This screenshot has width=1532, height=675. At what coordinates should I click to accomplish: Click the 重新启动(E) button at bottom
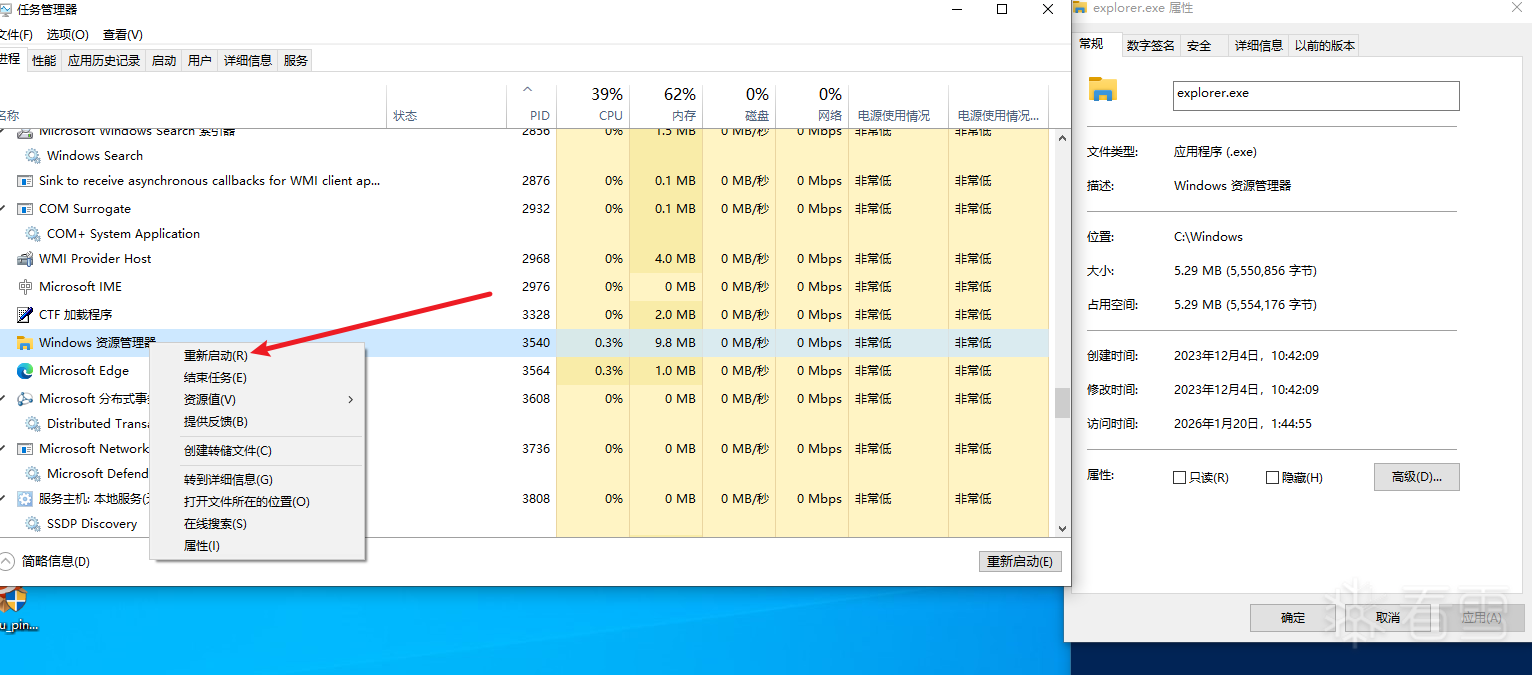click(1019, 562)
